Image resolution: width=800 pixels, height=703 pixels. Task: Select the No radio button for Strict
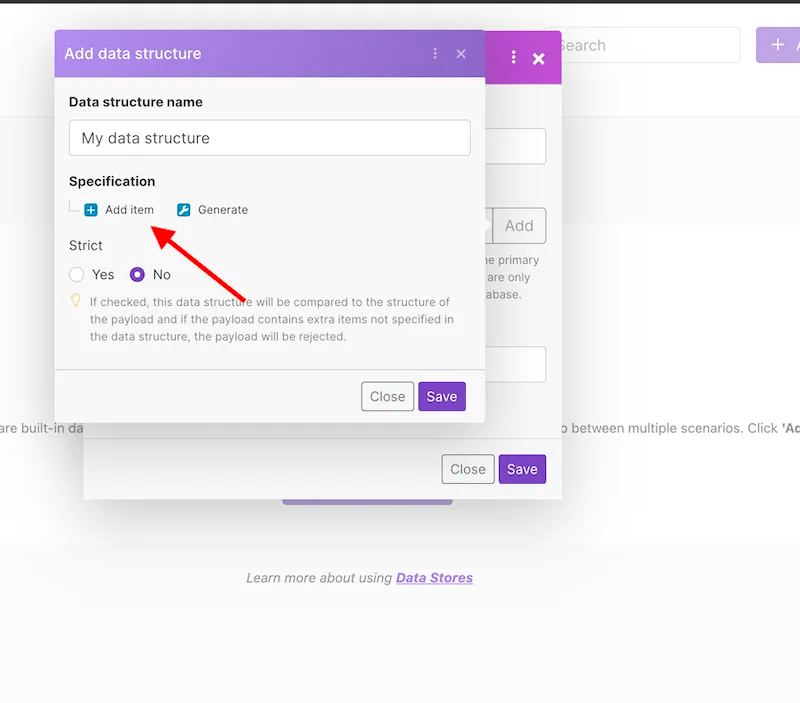pyautogui.click(x=138, y=275)
